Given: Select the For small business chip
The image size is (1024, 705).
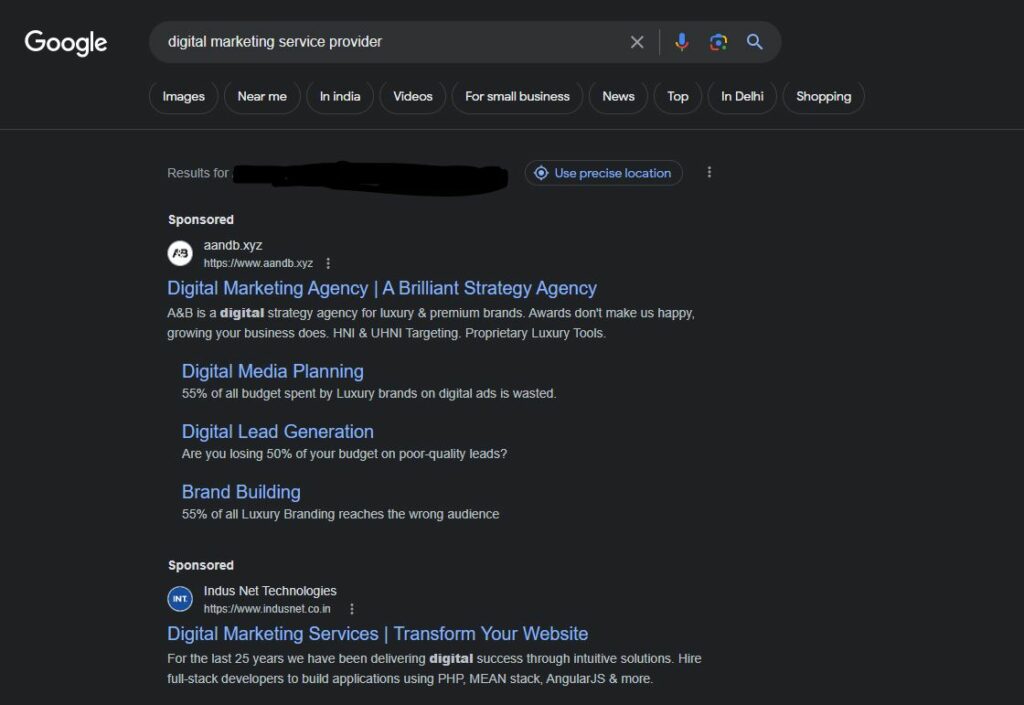Looking at the screenshot, I should point(517,97).
